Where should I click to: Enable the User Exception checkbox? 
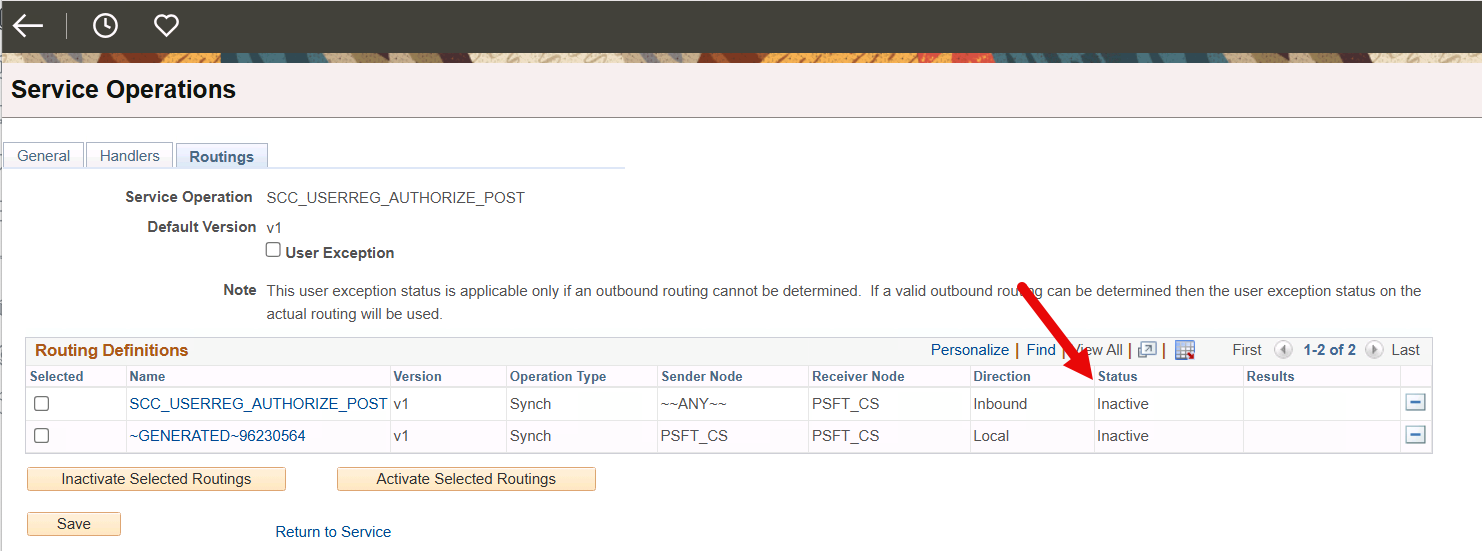point(273,250)
